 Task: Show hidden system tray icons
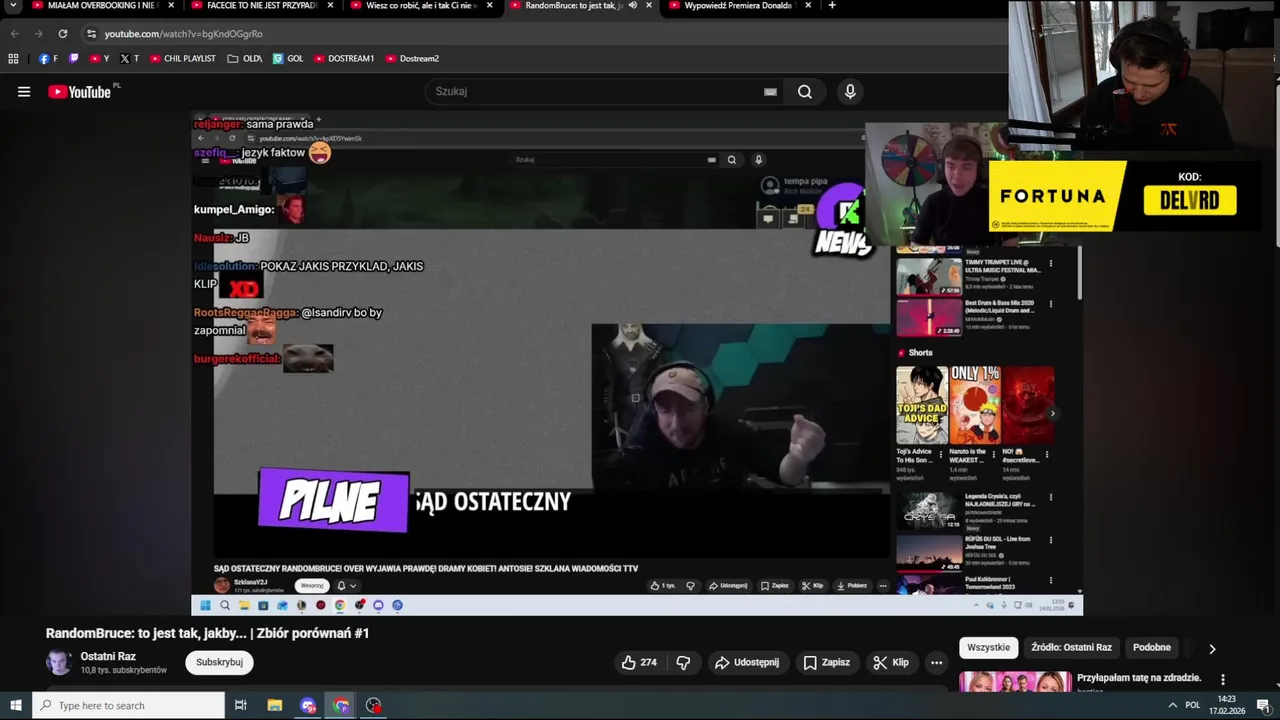tap(1173, 706)
